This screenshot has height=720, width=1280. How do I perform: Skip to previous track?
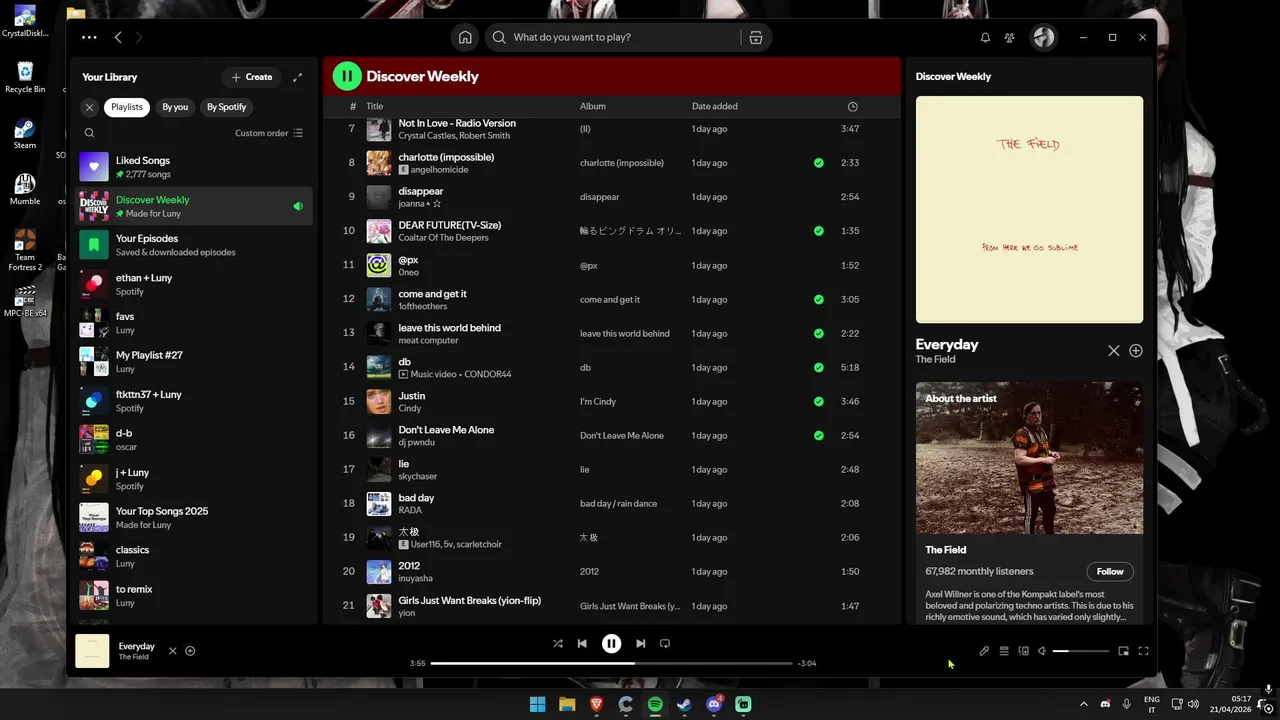(582, 644)
